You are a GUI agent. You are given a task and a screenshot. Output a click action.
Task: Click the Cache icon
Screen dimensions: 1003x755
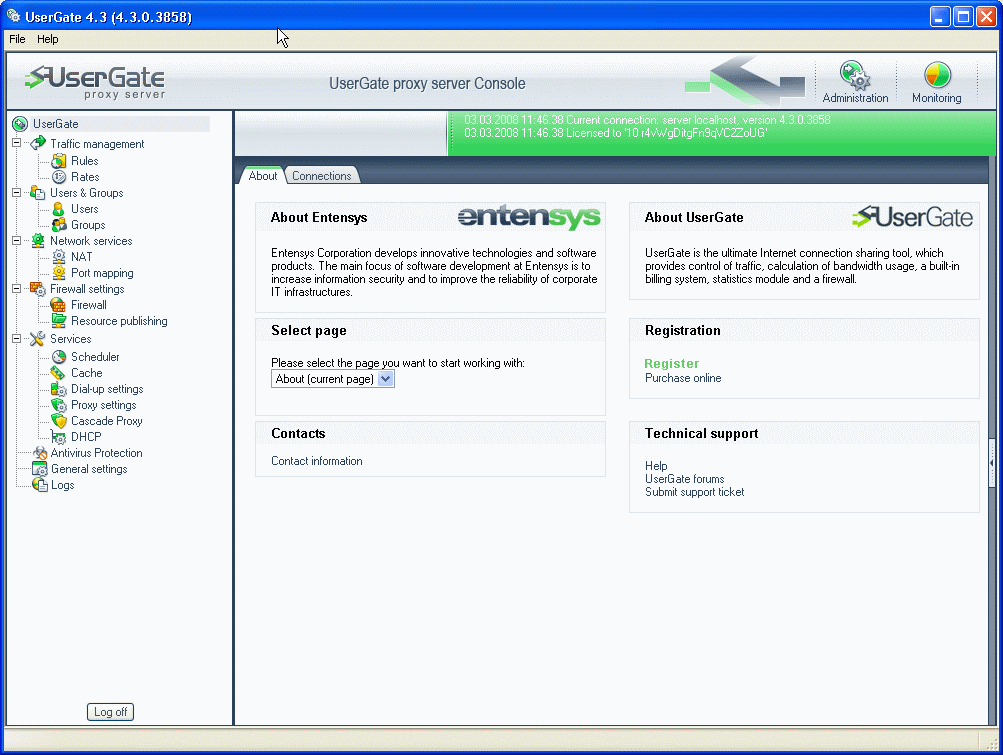(59, 372)
